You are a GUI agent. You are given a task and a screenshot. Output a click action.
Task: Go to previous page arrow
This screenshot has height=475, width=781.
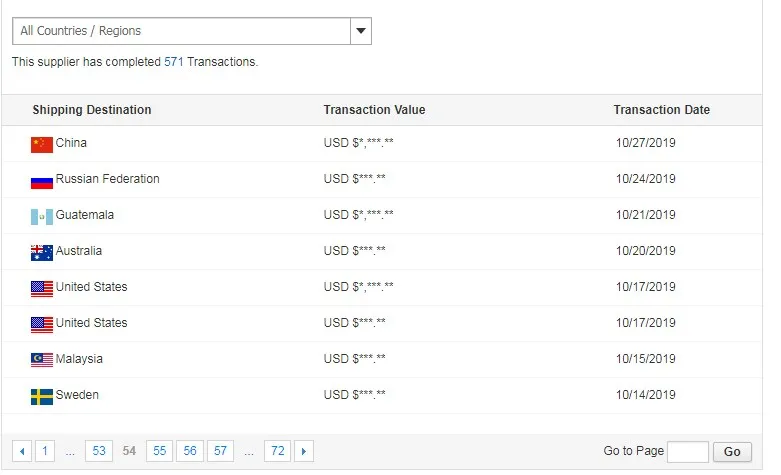pyautogui.click(x=22, y=451)
